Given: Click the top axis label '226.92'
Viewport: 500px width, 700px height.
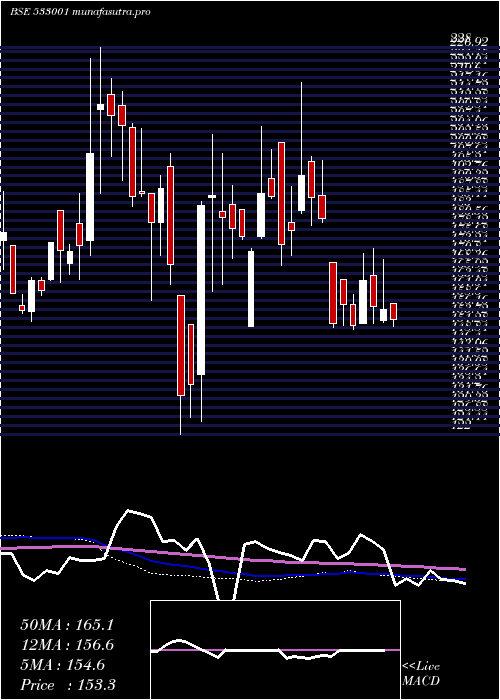Looking at the screenshot, I should point(468,42).
